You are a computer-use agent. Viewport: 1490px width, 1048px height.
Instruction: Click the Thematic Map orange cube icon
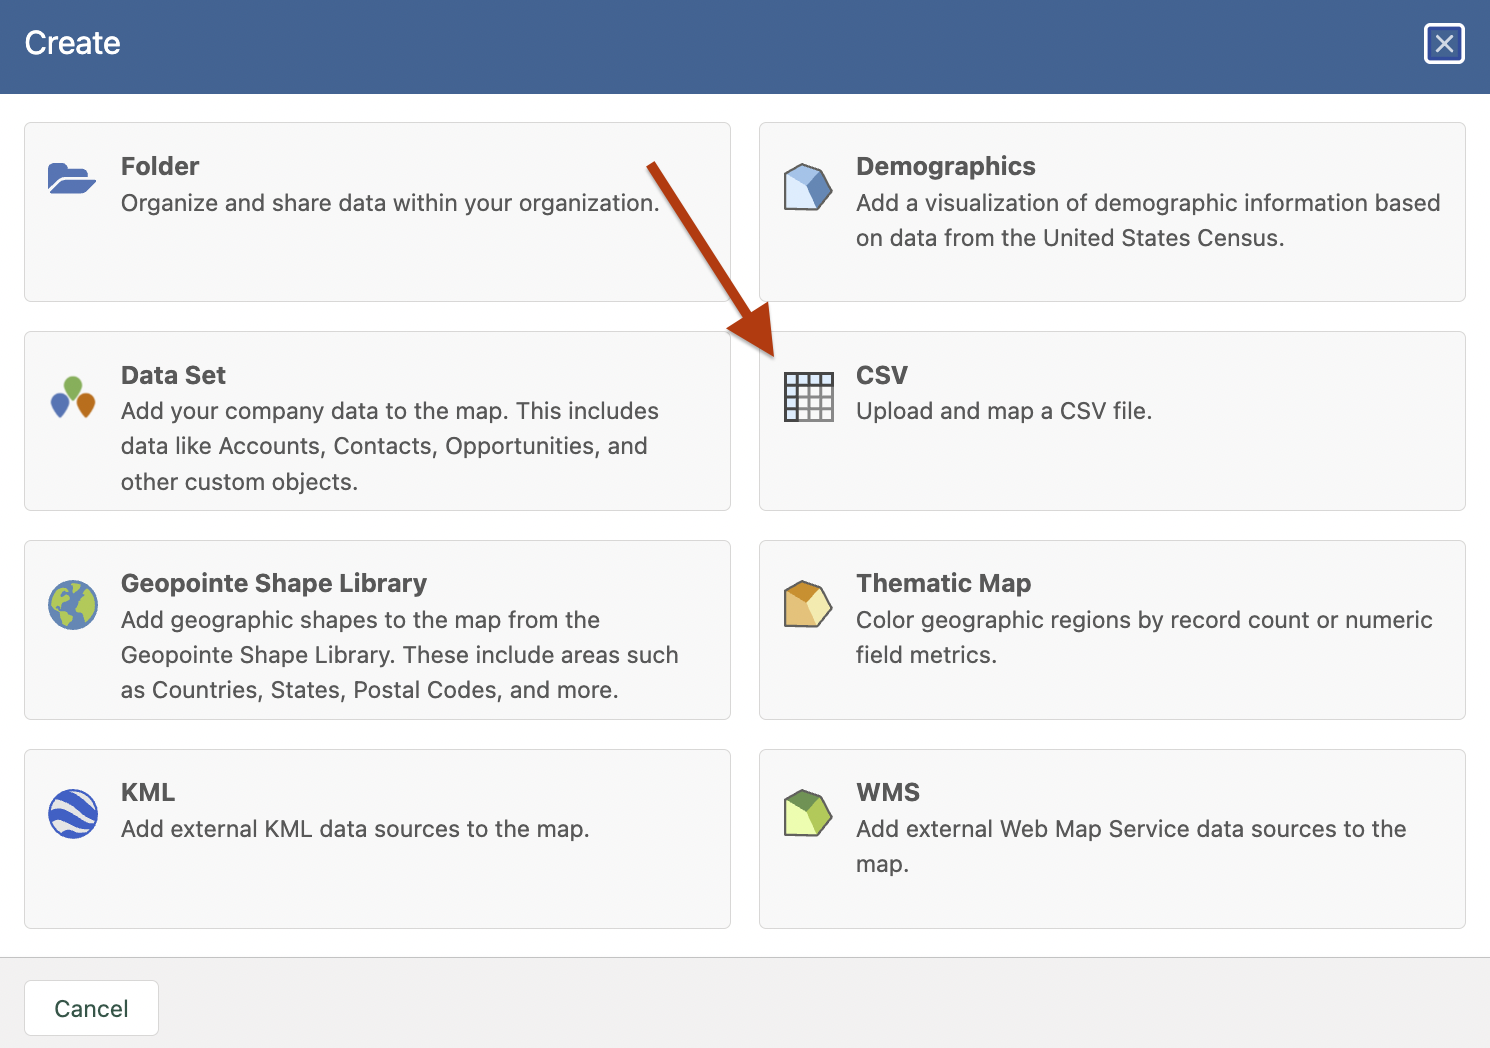808,604
